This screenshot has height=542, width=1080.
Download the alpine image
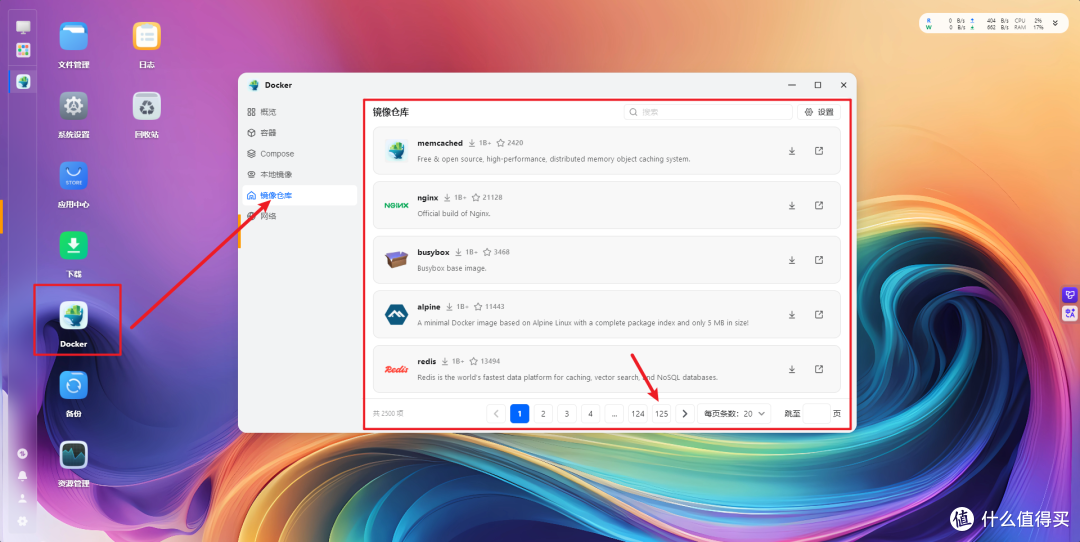[792, 315]
